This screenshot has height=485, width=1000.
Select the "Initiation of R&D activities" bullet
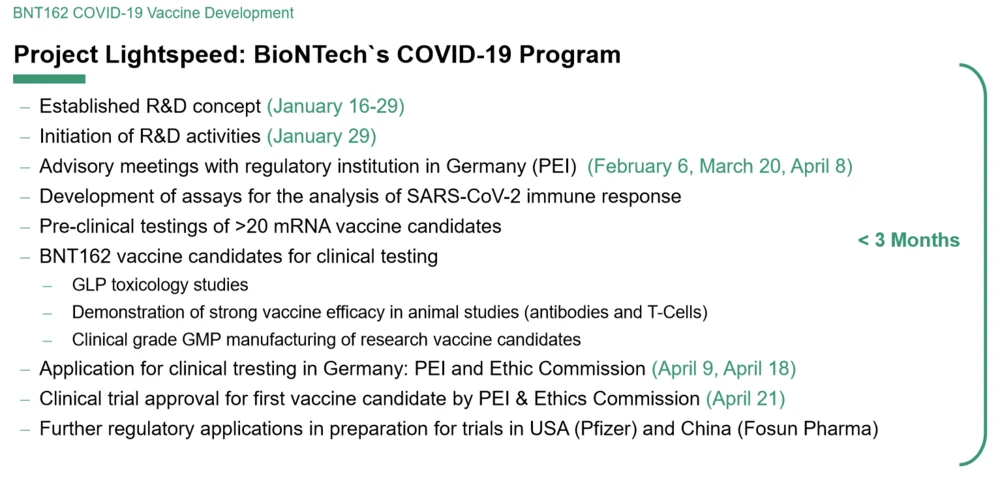150,136
